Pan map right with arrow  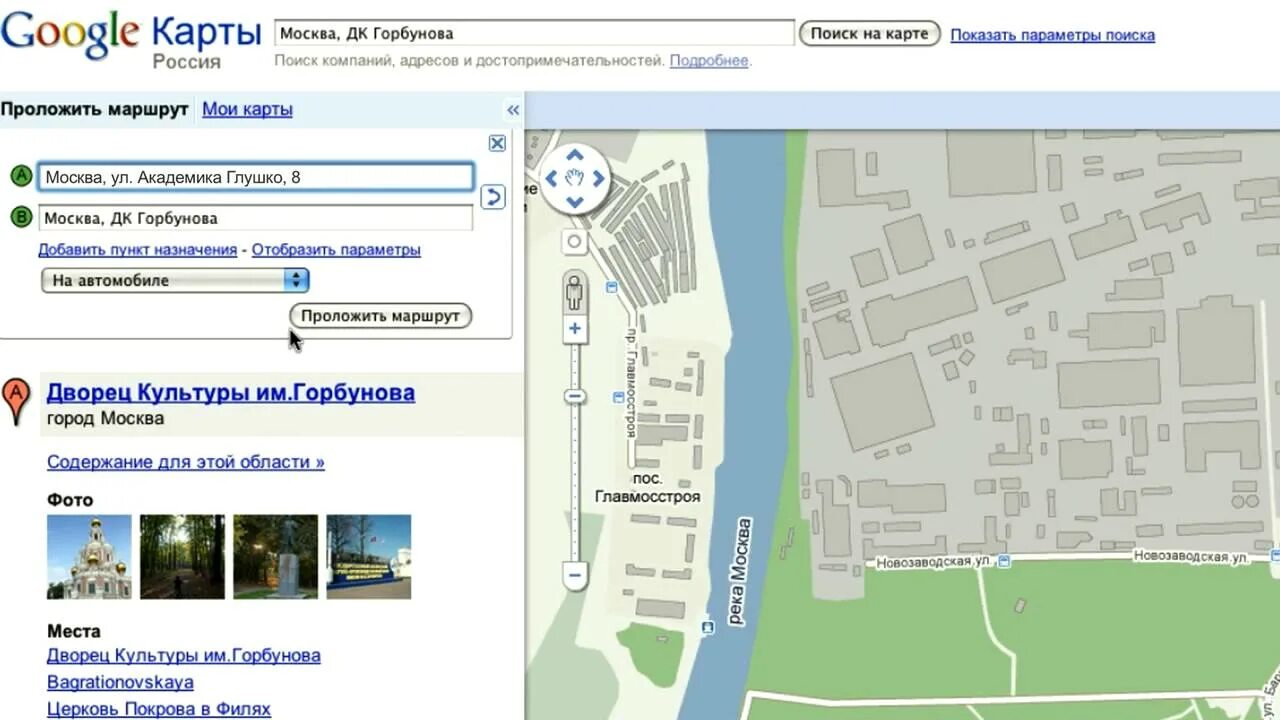(598, 179)
